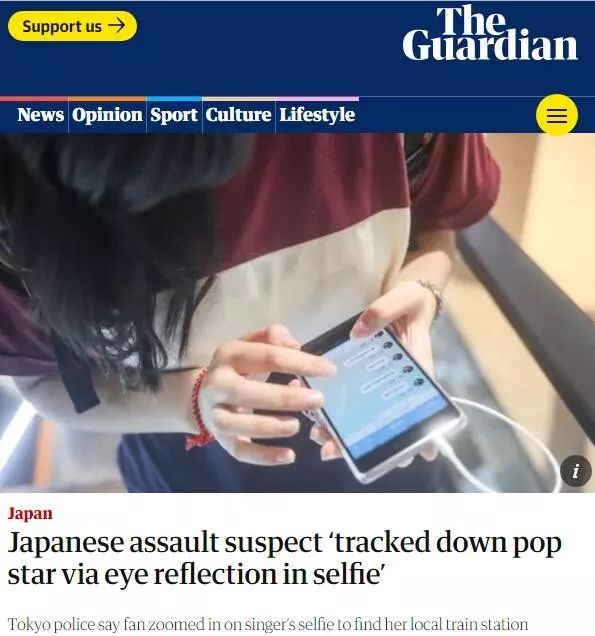
Task: Open the Opinion section tab
Action: pos(107,115)
